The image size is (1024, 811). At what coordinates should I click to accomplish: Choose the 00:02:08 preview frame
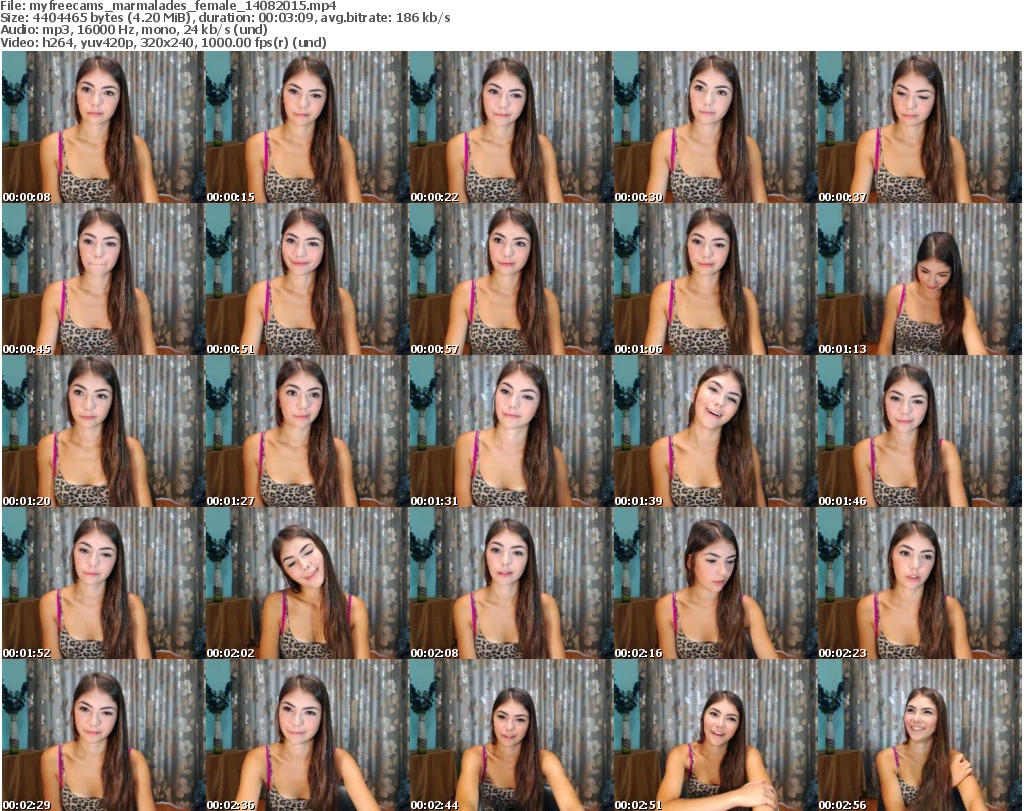click(511, 583)
